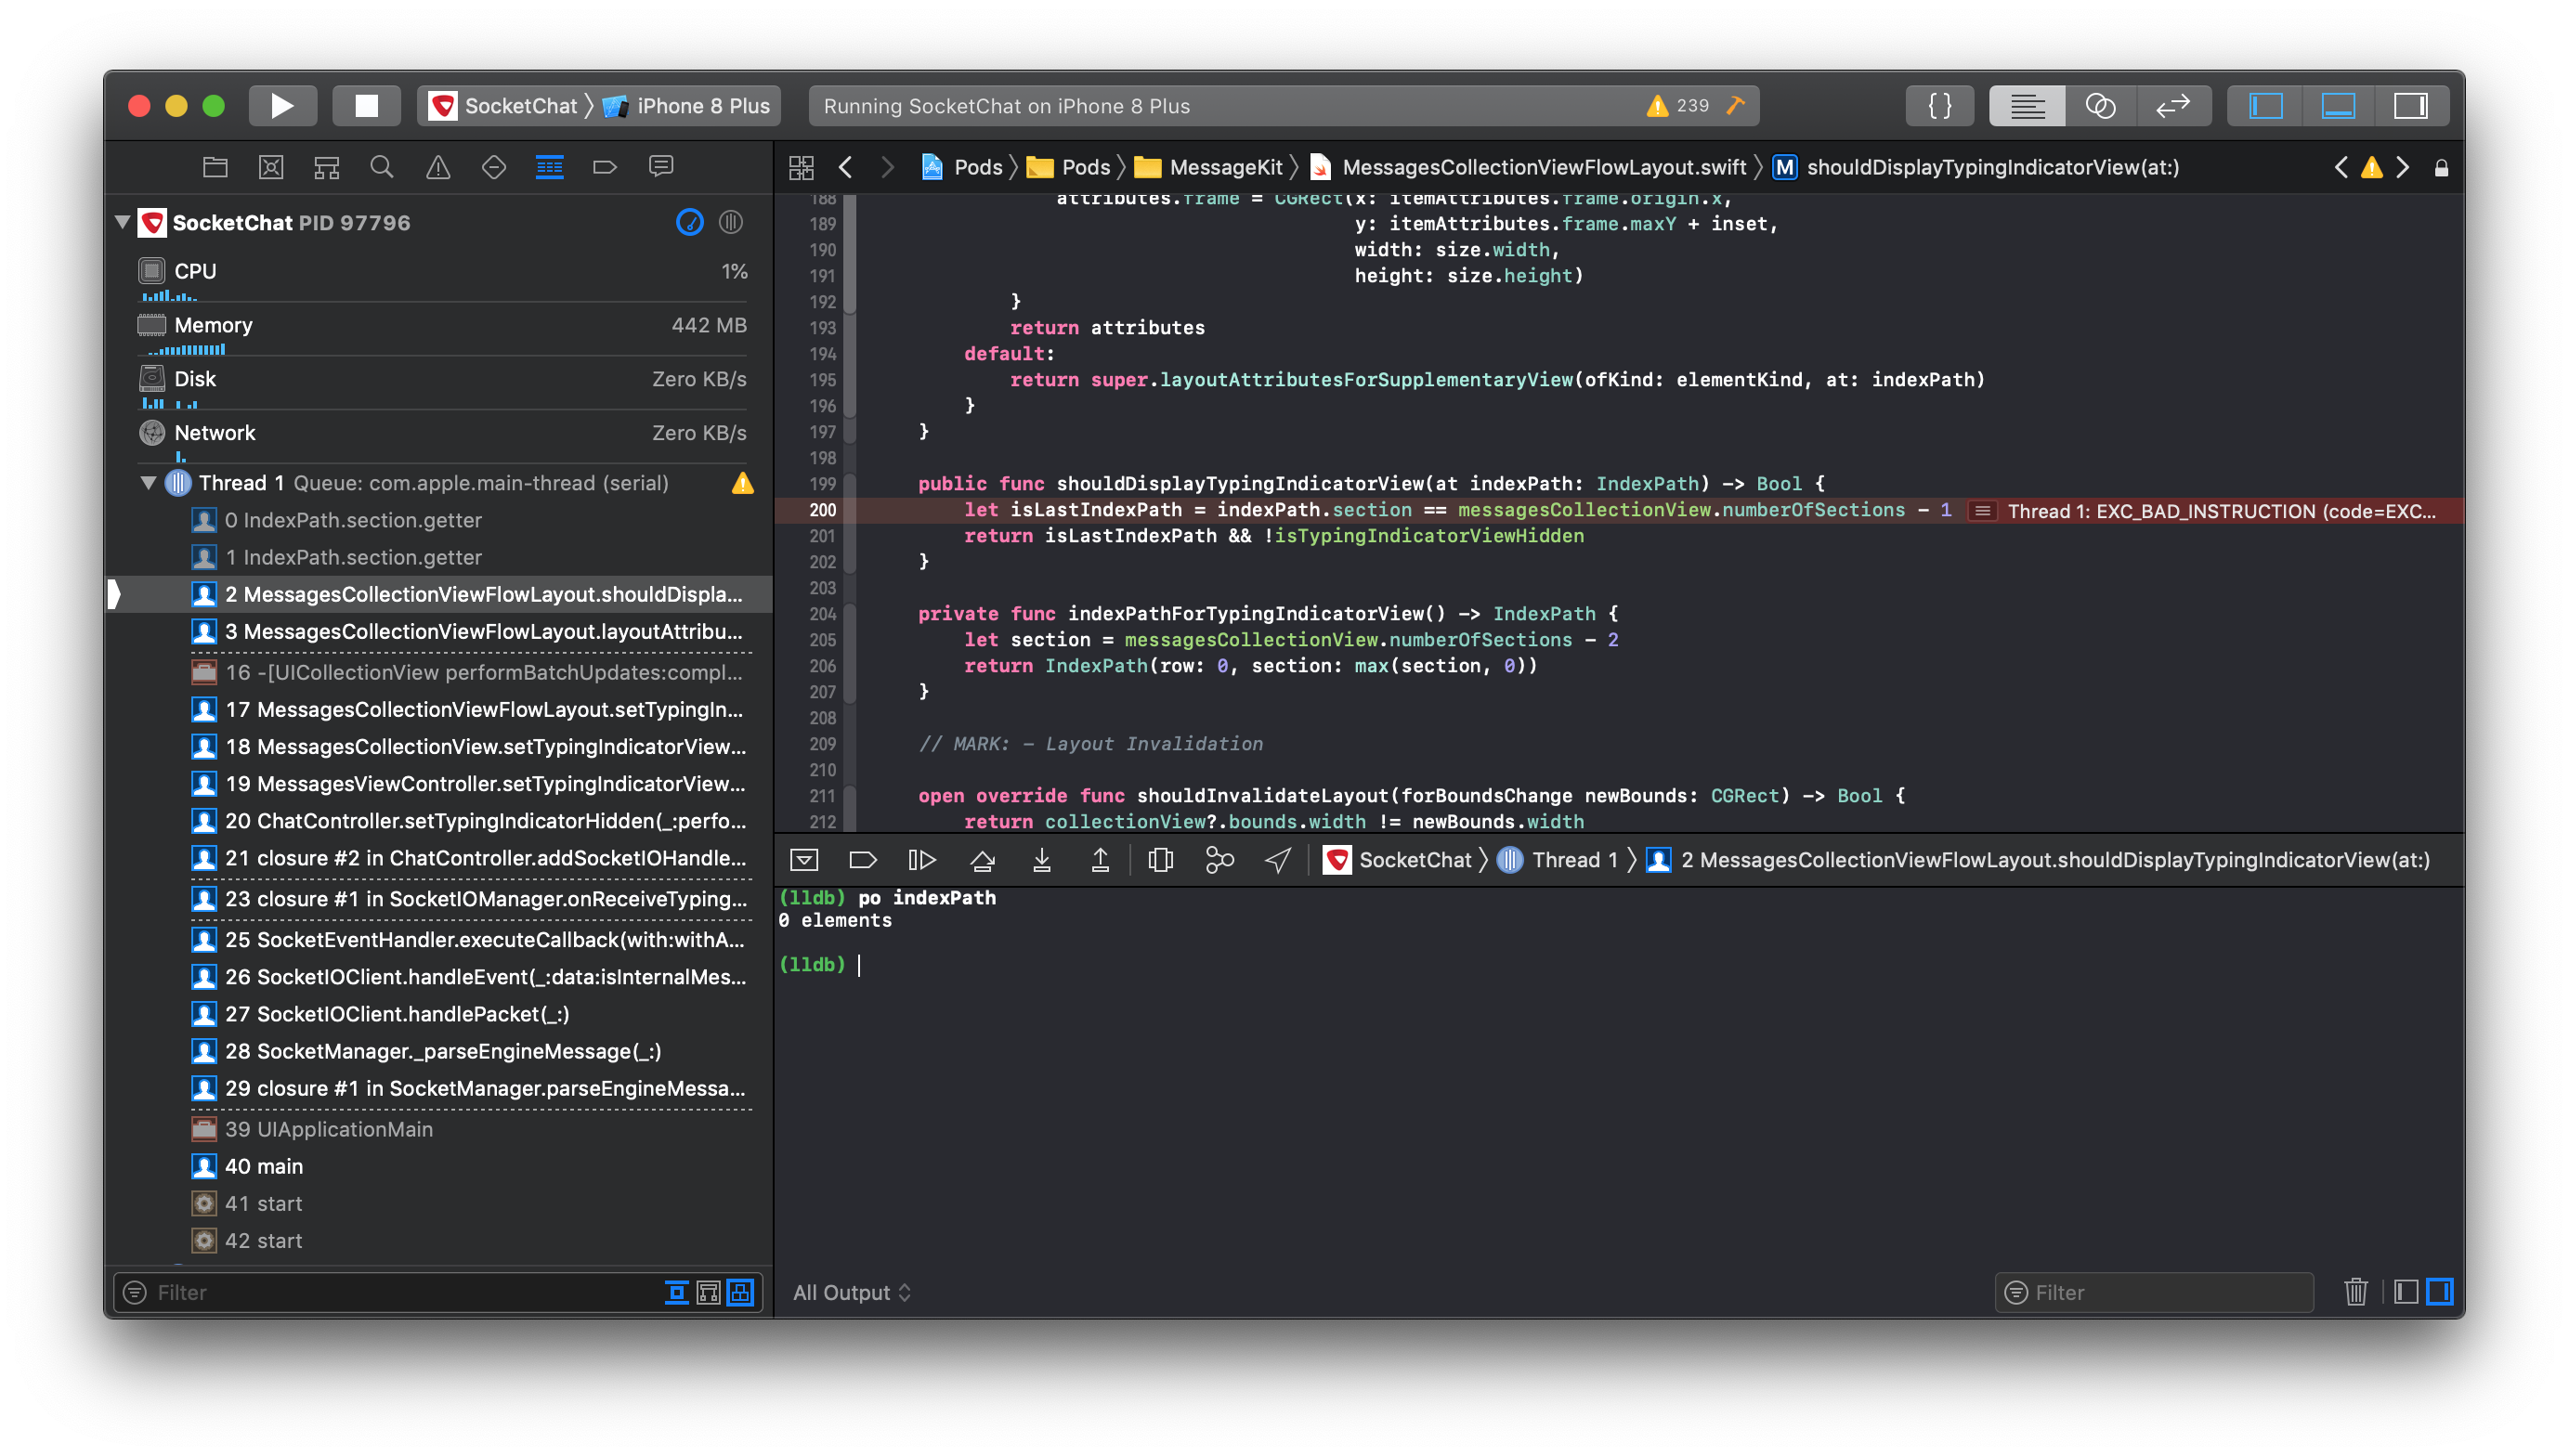
Task: Deactivate breakpoints in debug bar
Action: click(862, 860)
